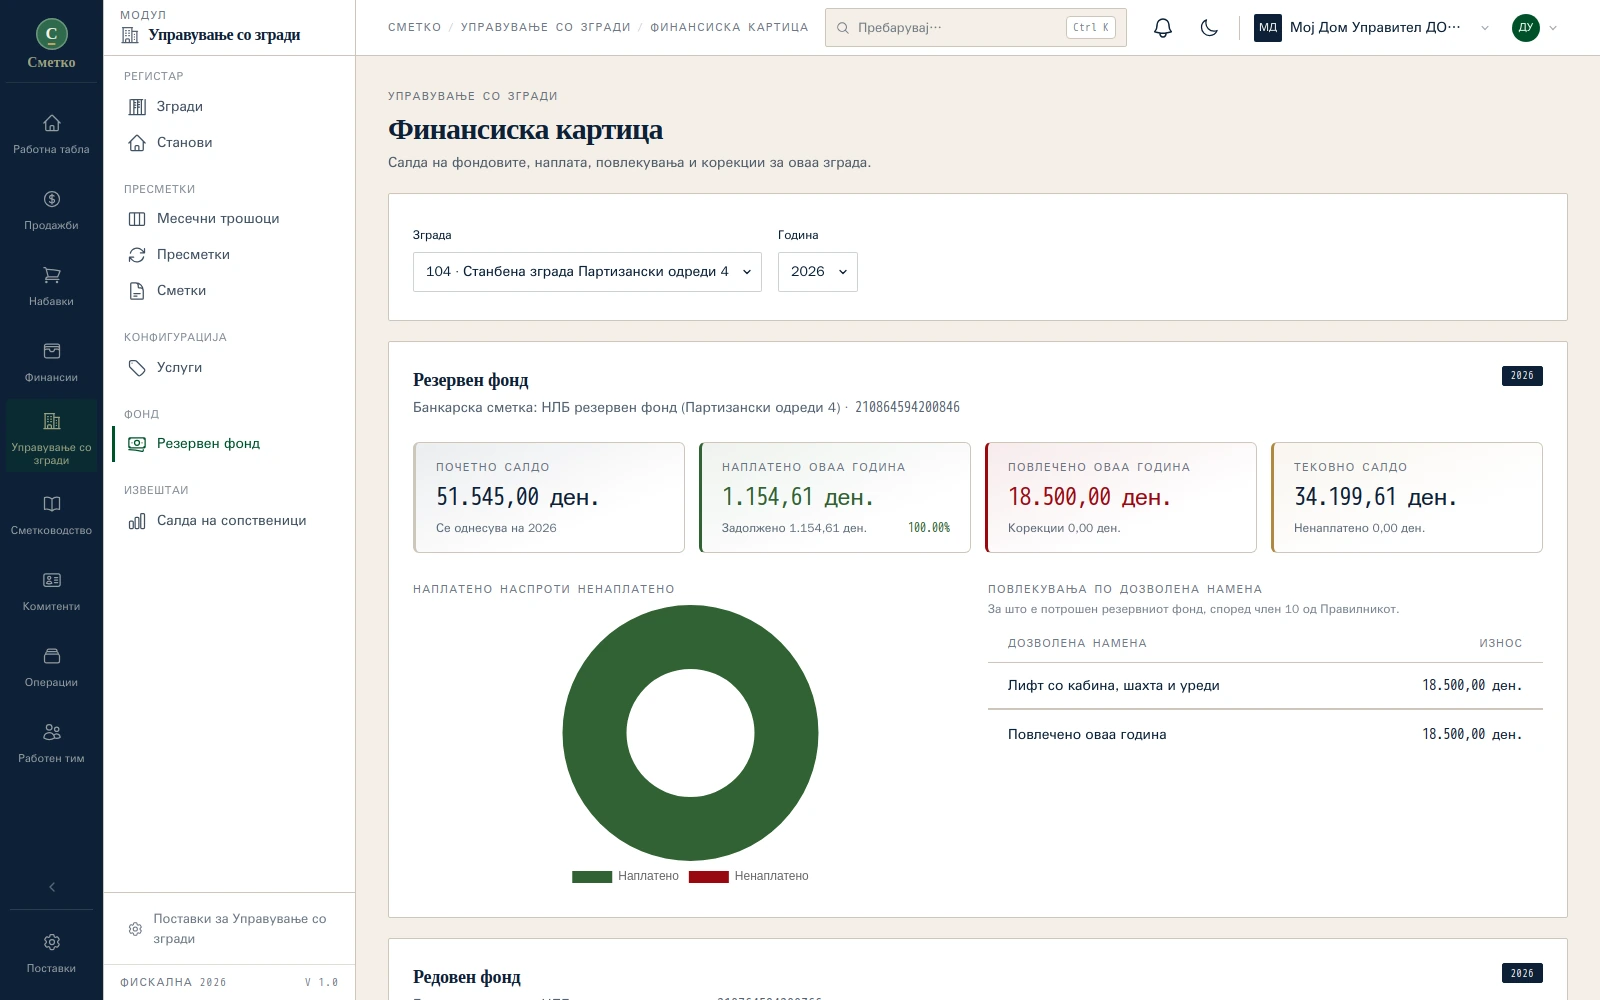Image resolution: width=1600 pixels, height=1000 pixels.
Task: Open the Финансии module
Action: point(51,363)
